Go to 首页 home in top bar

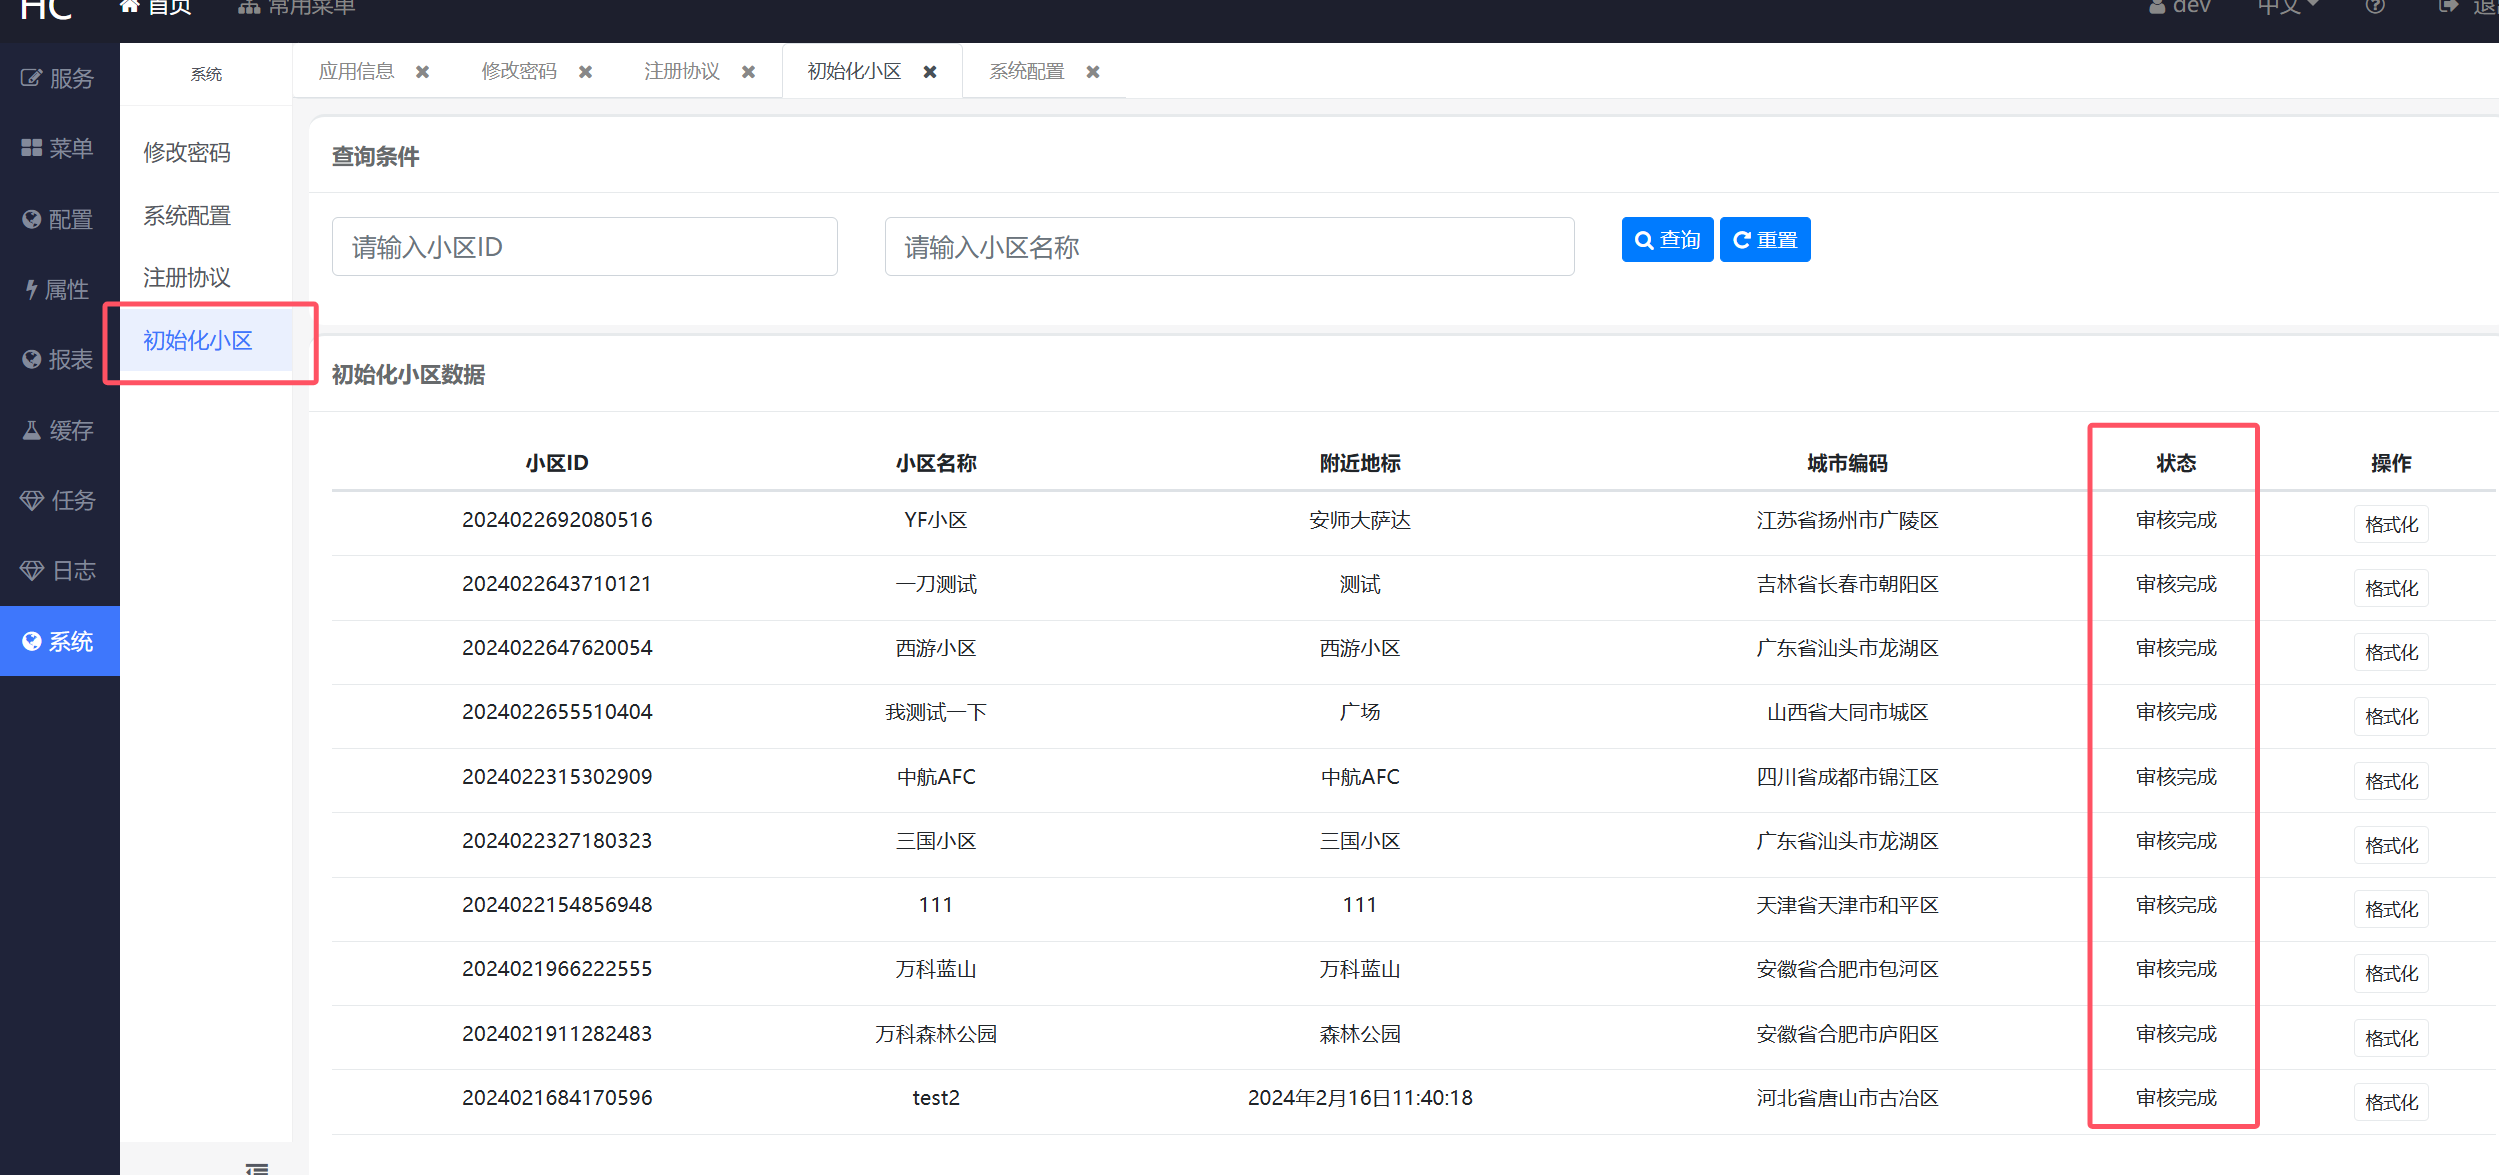pos(156,8)
